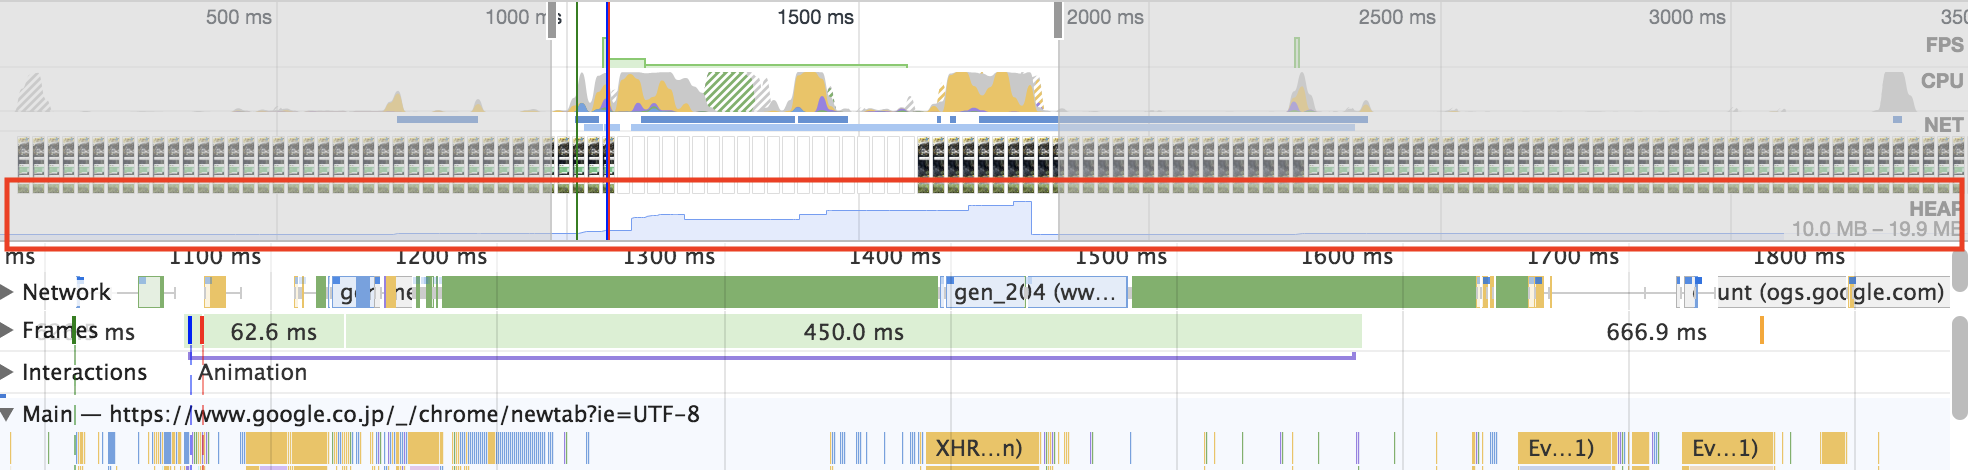Click the 1300 ms detail ruler mark

click(668, 257)
